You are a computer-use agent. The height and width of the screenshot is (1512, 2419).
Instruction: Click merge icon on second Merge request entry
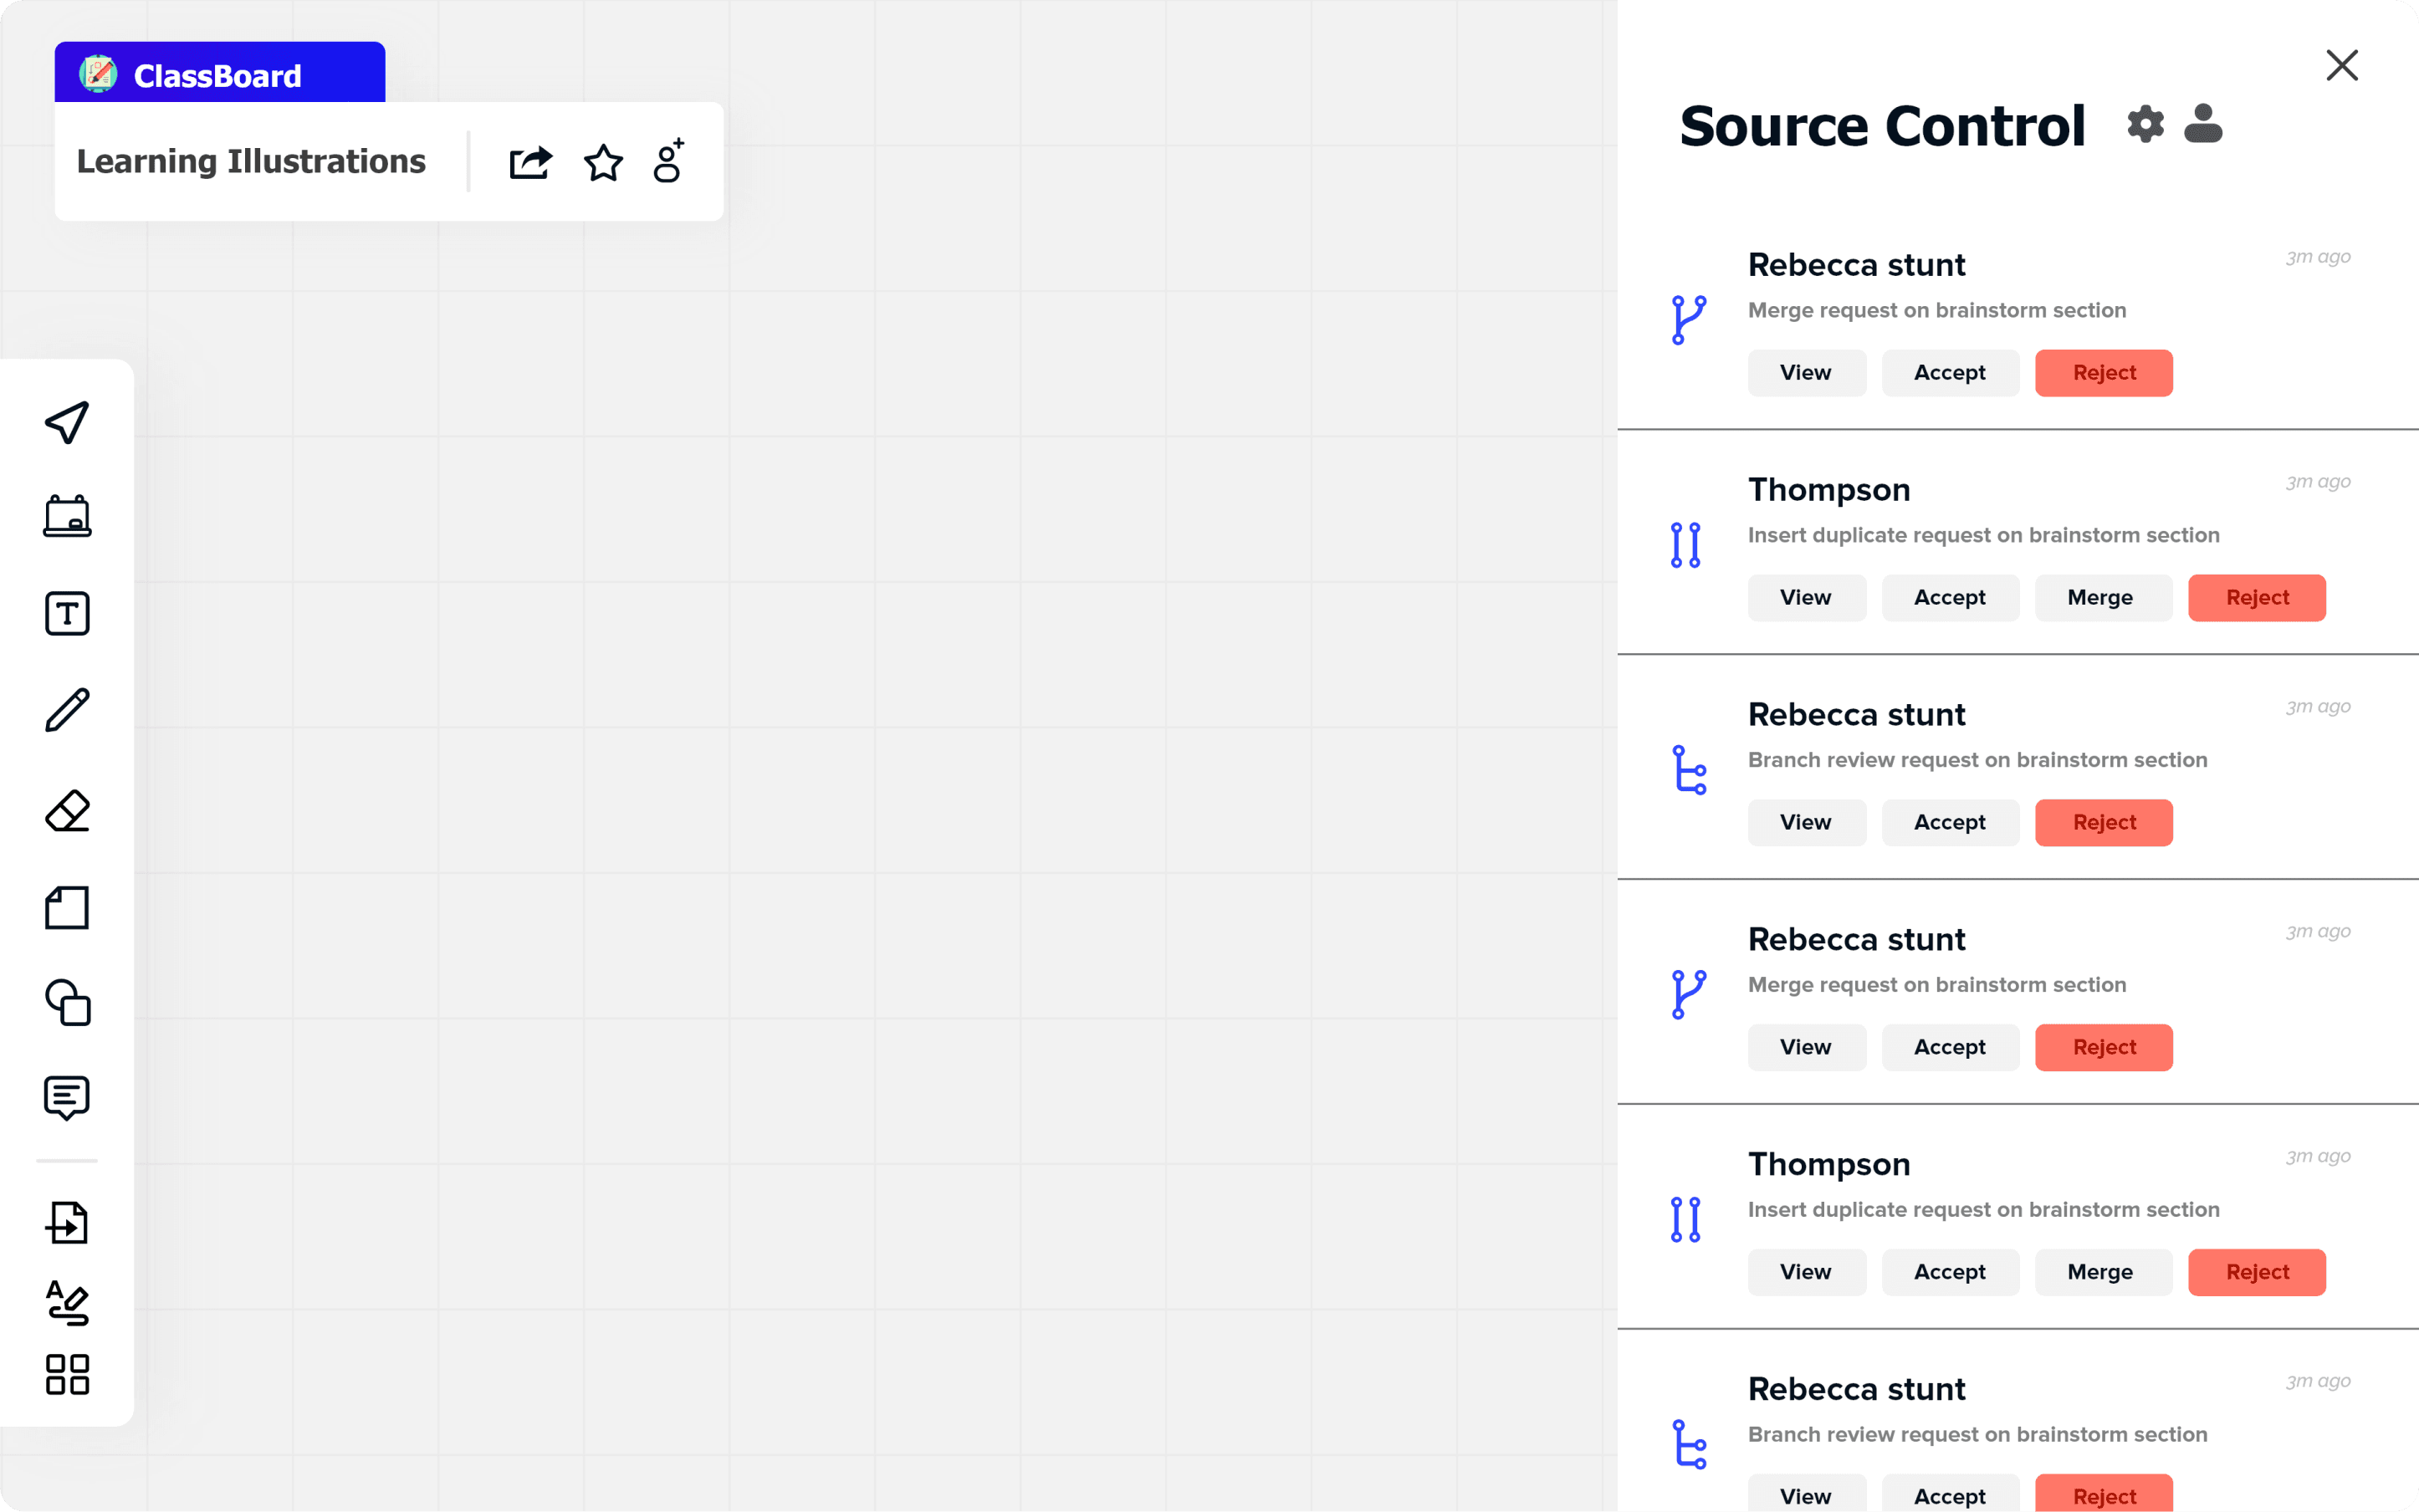1689,995
